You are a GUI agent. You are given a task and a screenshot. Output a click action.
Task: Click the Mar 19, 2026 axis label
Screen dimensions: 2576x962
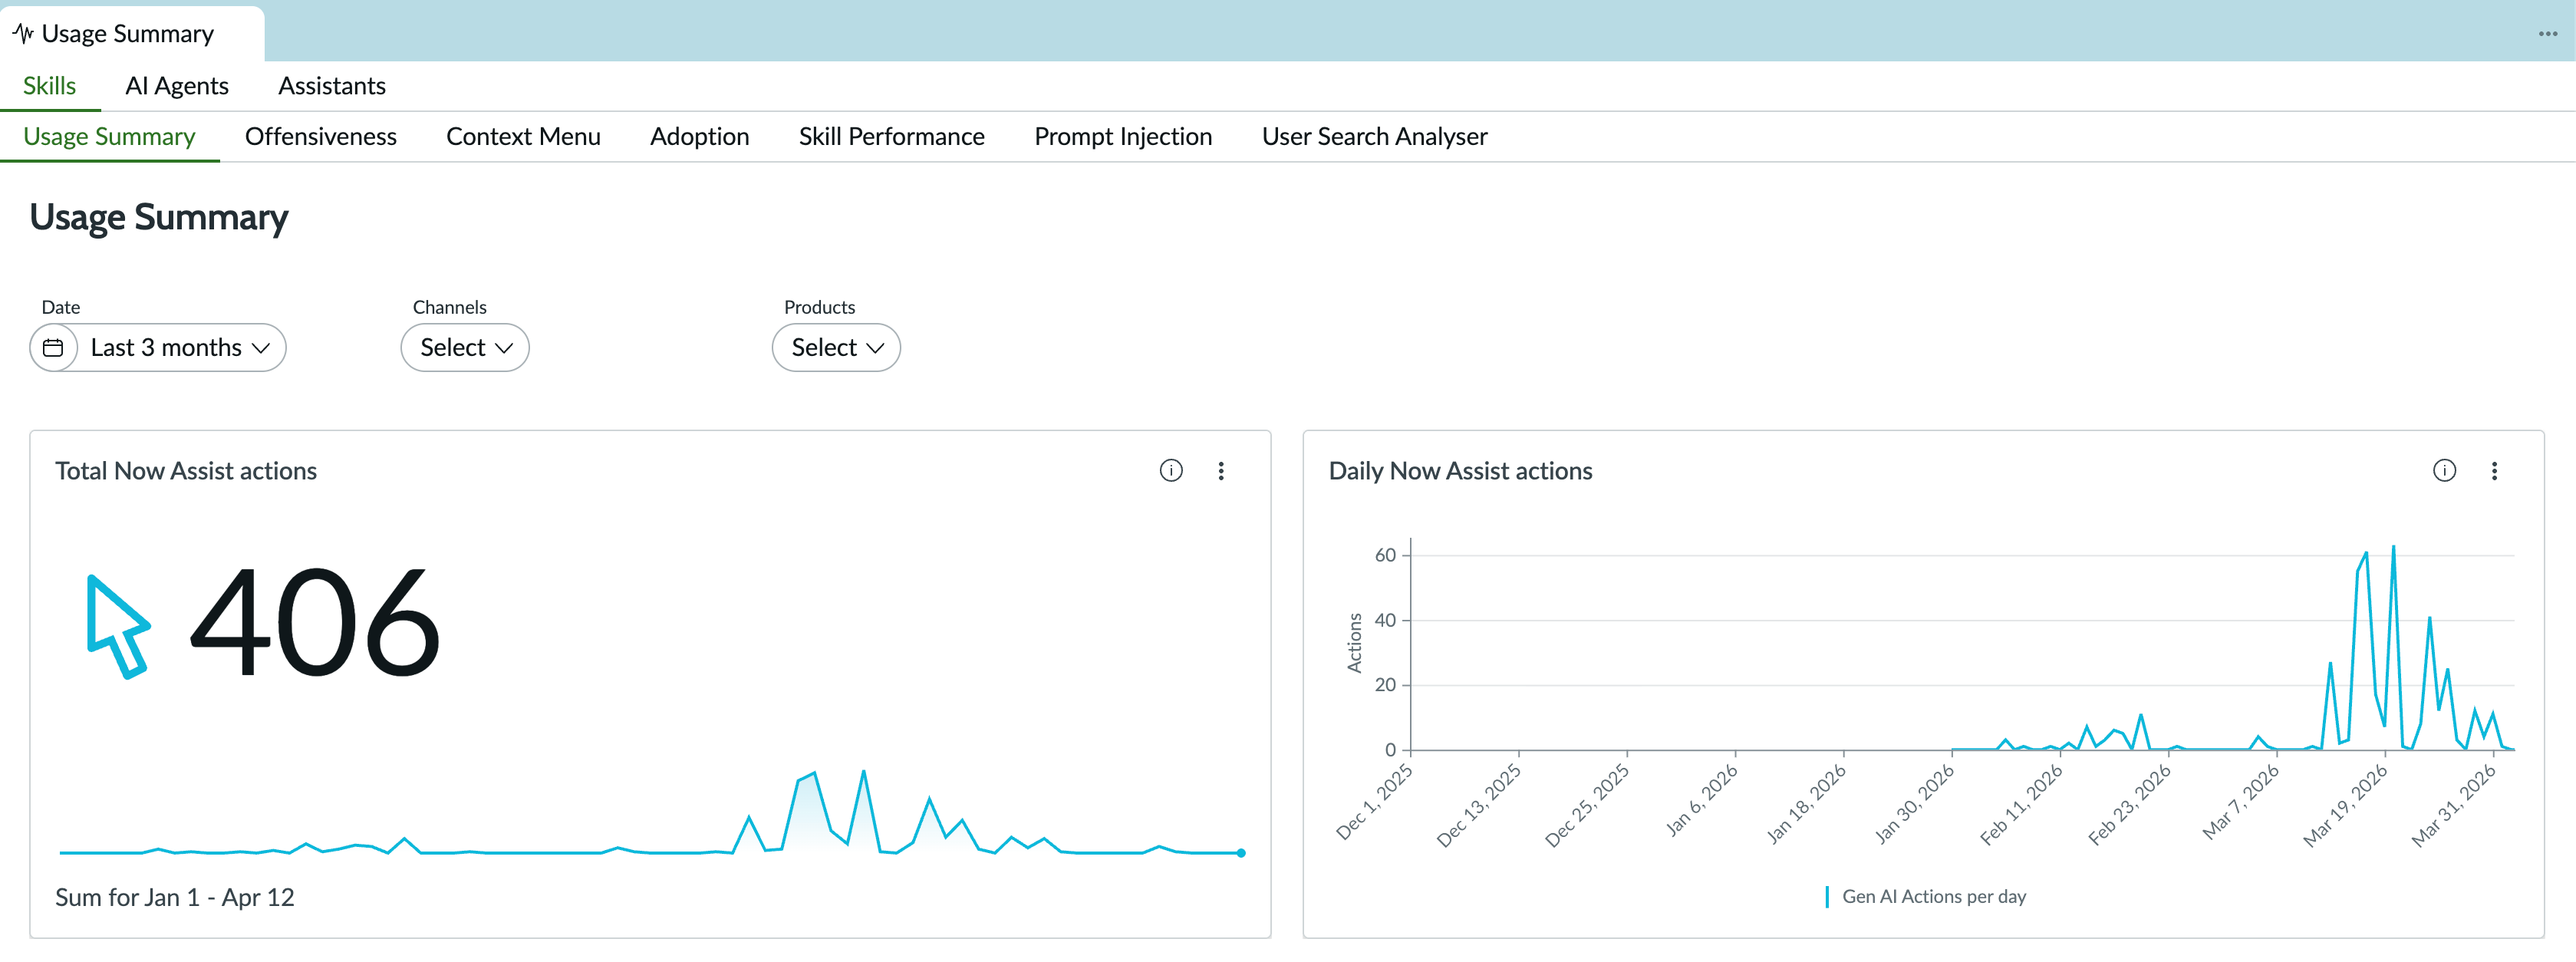click(x=2345, y=806)
